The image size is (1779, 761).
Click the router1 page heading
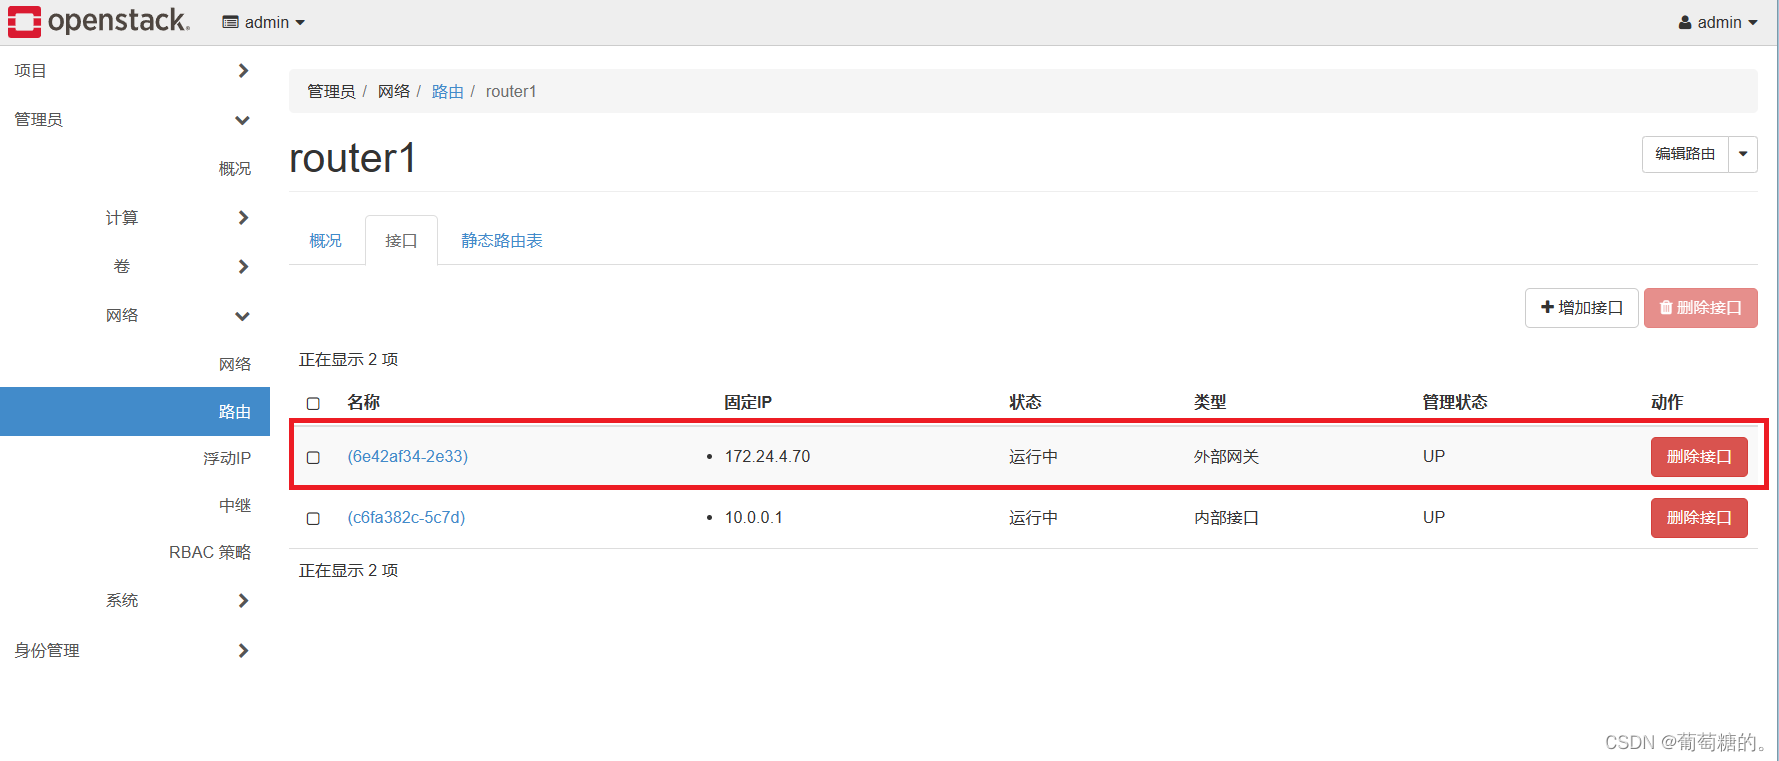click(352, 158)
